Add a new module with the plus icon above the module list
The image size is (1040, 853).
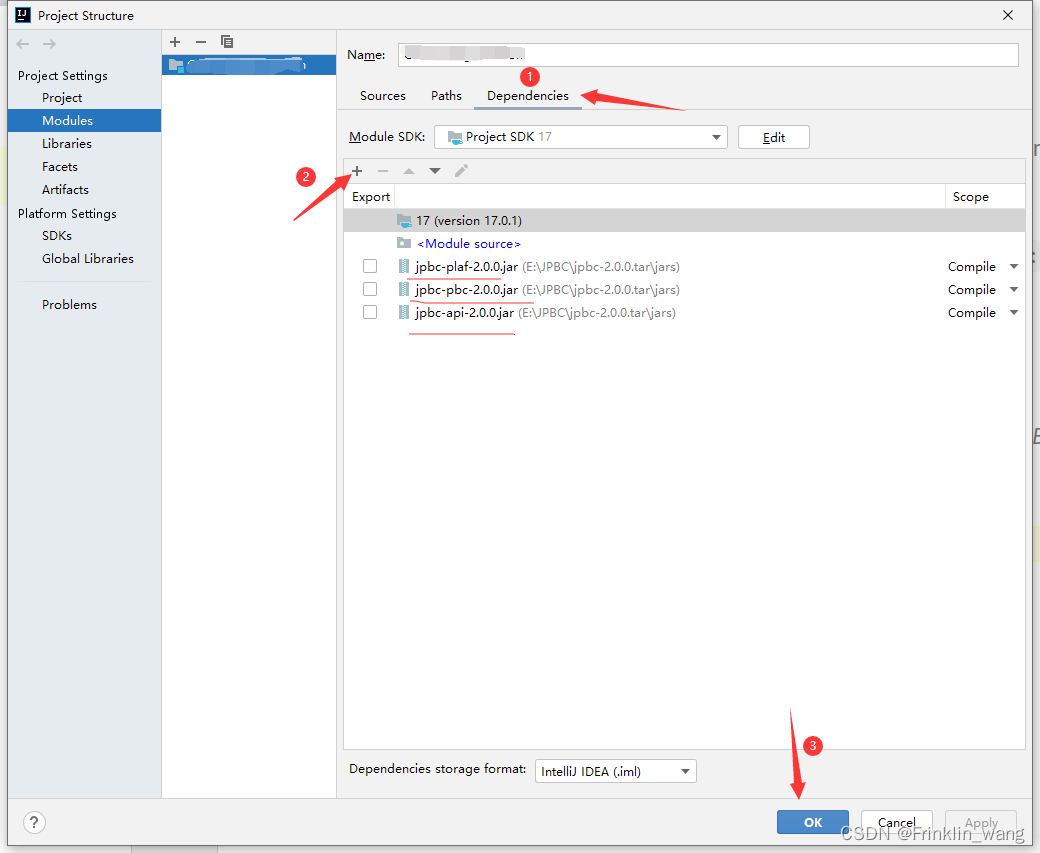175,42
